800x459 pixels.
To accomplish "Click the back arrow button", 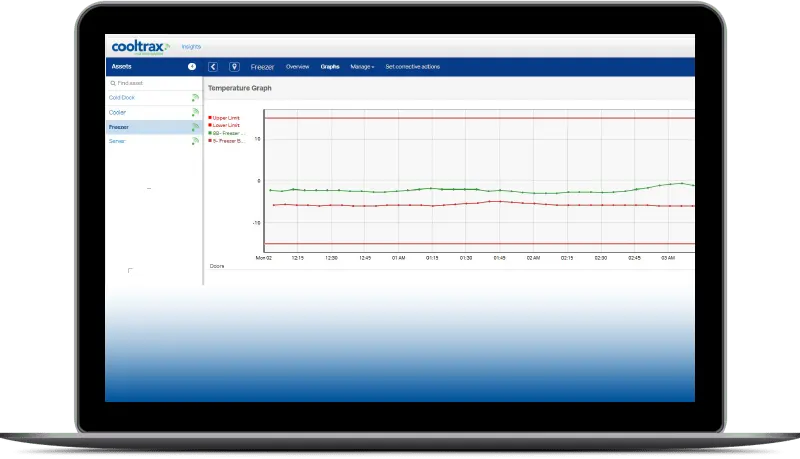I will 213,67.
